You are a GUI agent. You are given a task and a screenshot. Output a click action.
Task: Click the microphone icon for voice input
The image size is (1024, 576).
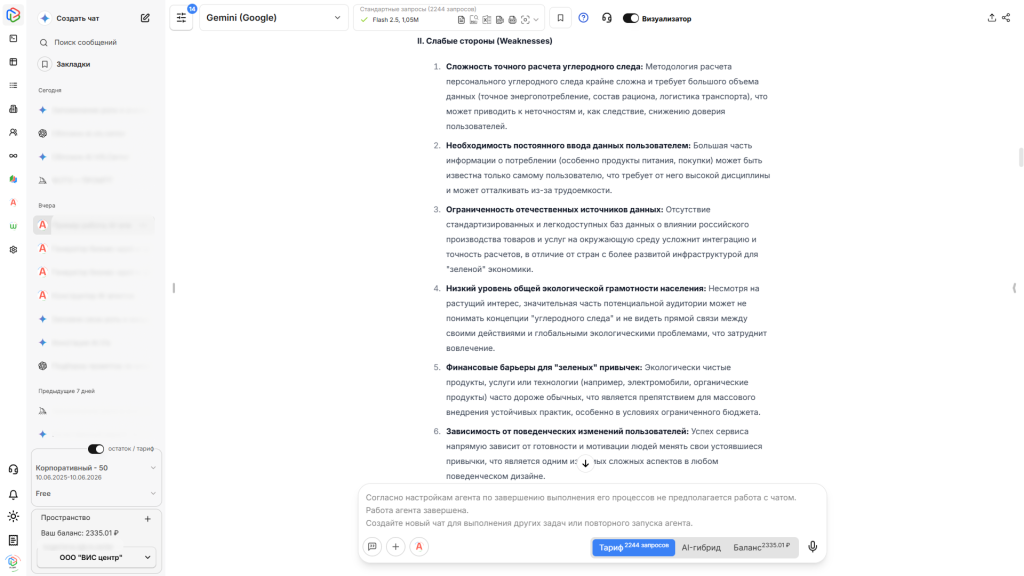pos(812,547)
